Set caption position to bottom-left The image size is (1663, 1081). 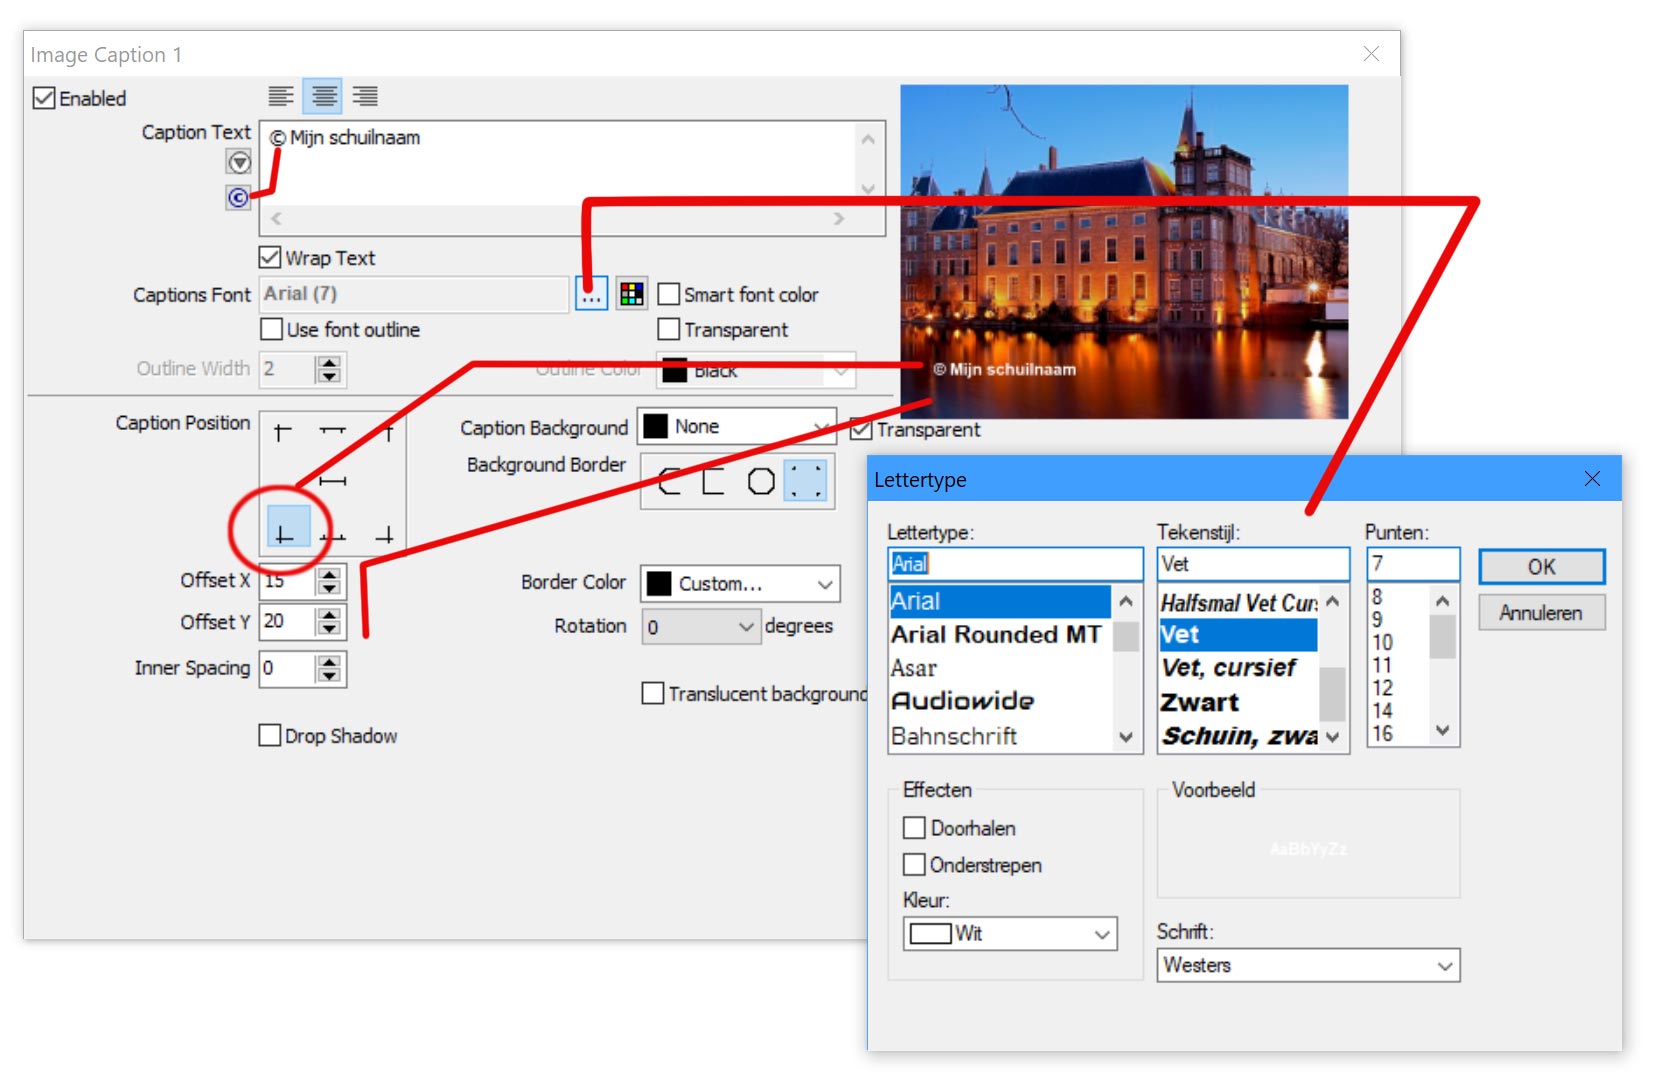(287, 527)
